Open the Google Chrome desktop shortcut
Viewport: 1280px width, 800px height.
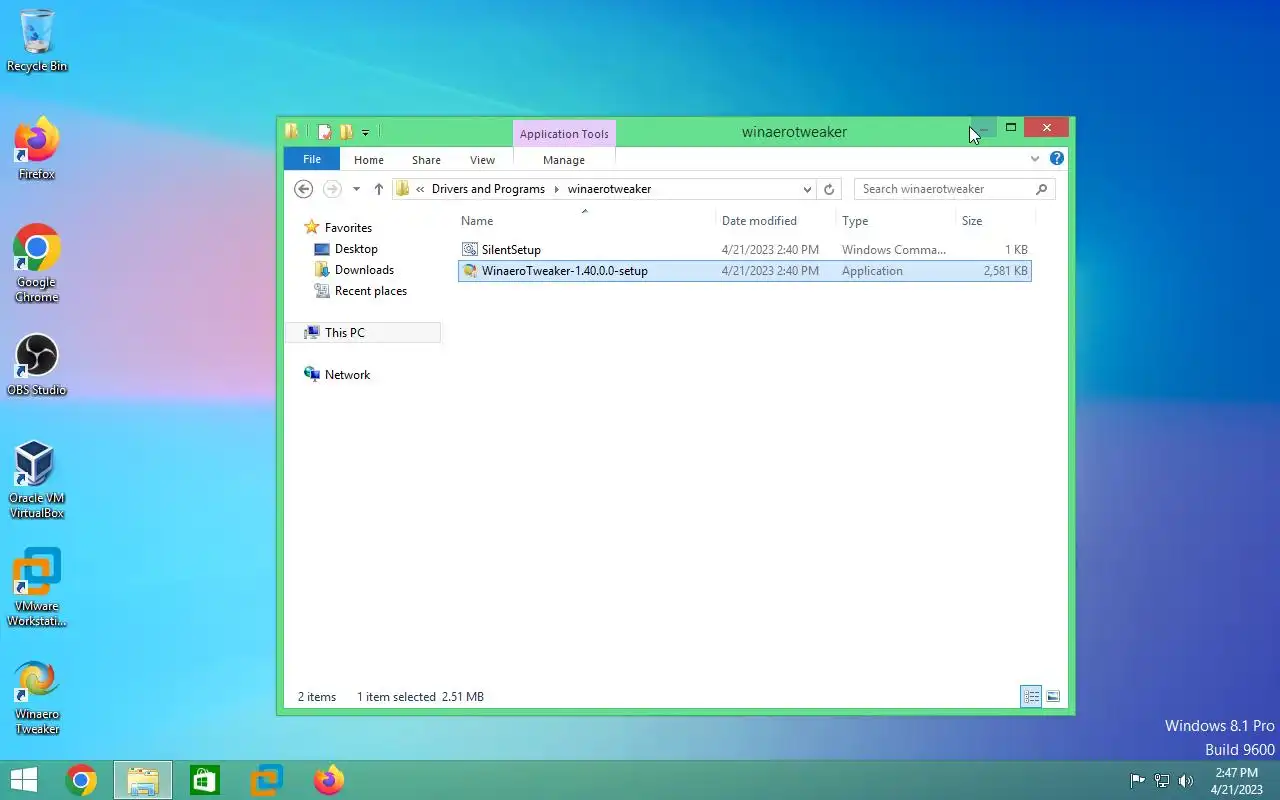pos(37,262)
